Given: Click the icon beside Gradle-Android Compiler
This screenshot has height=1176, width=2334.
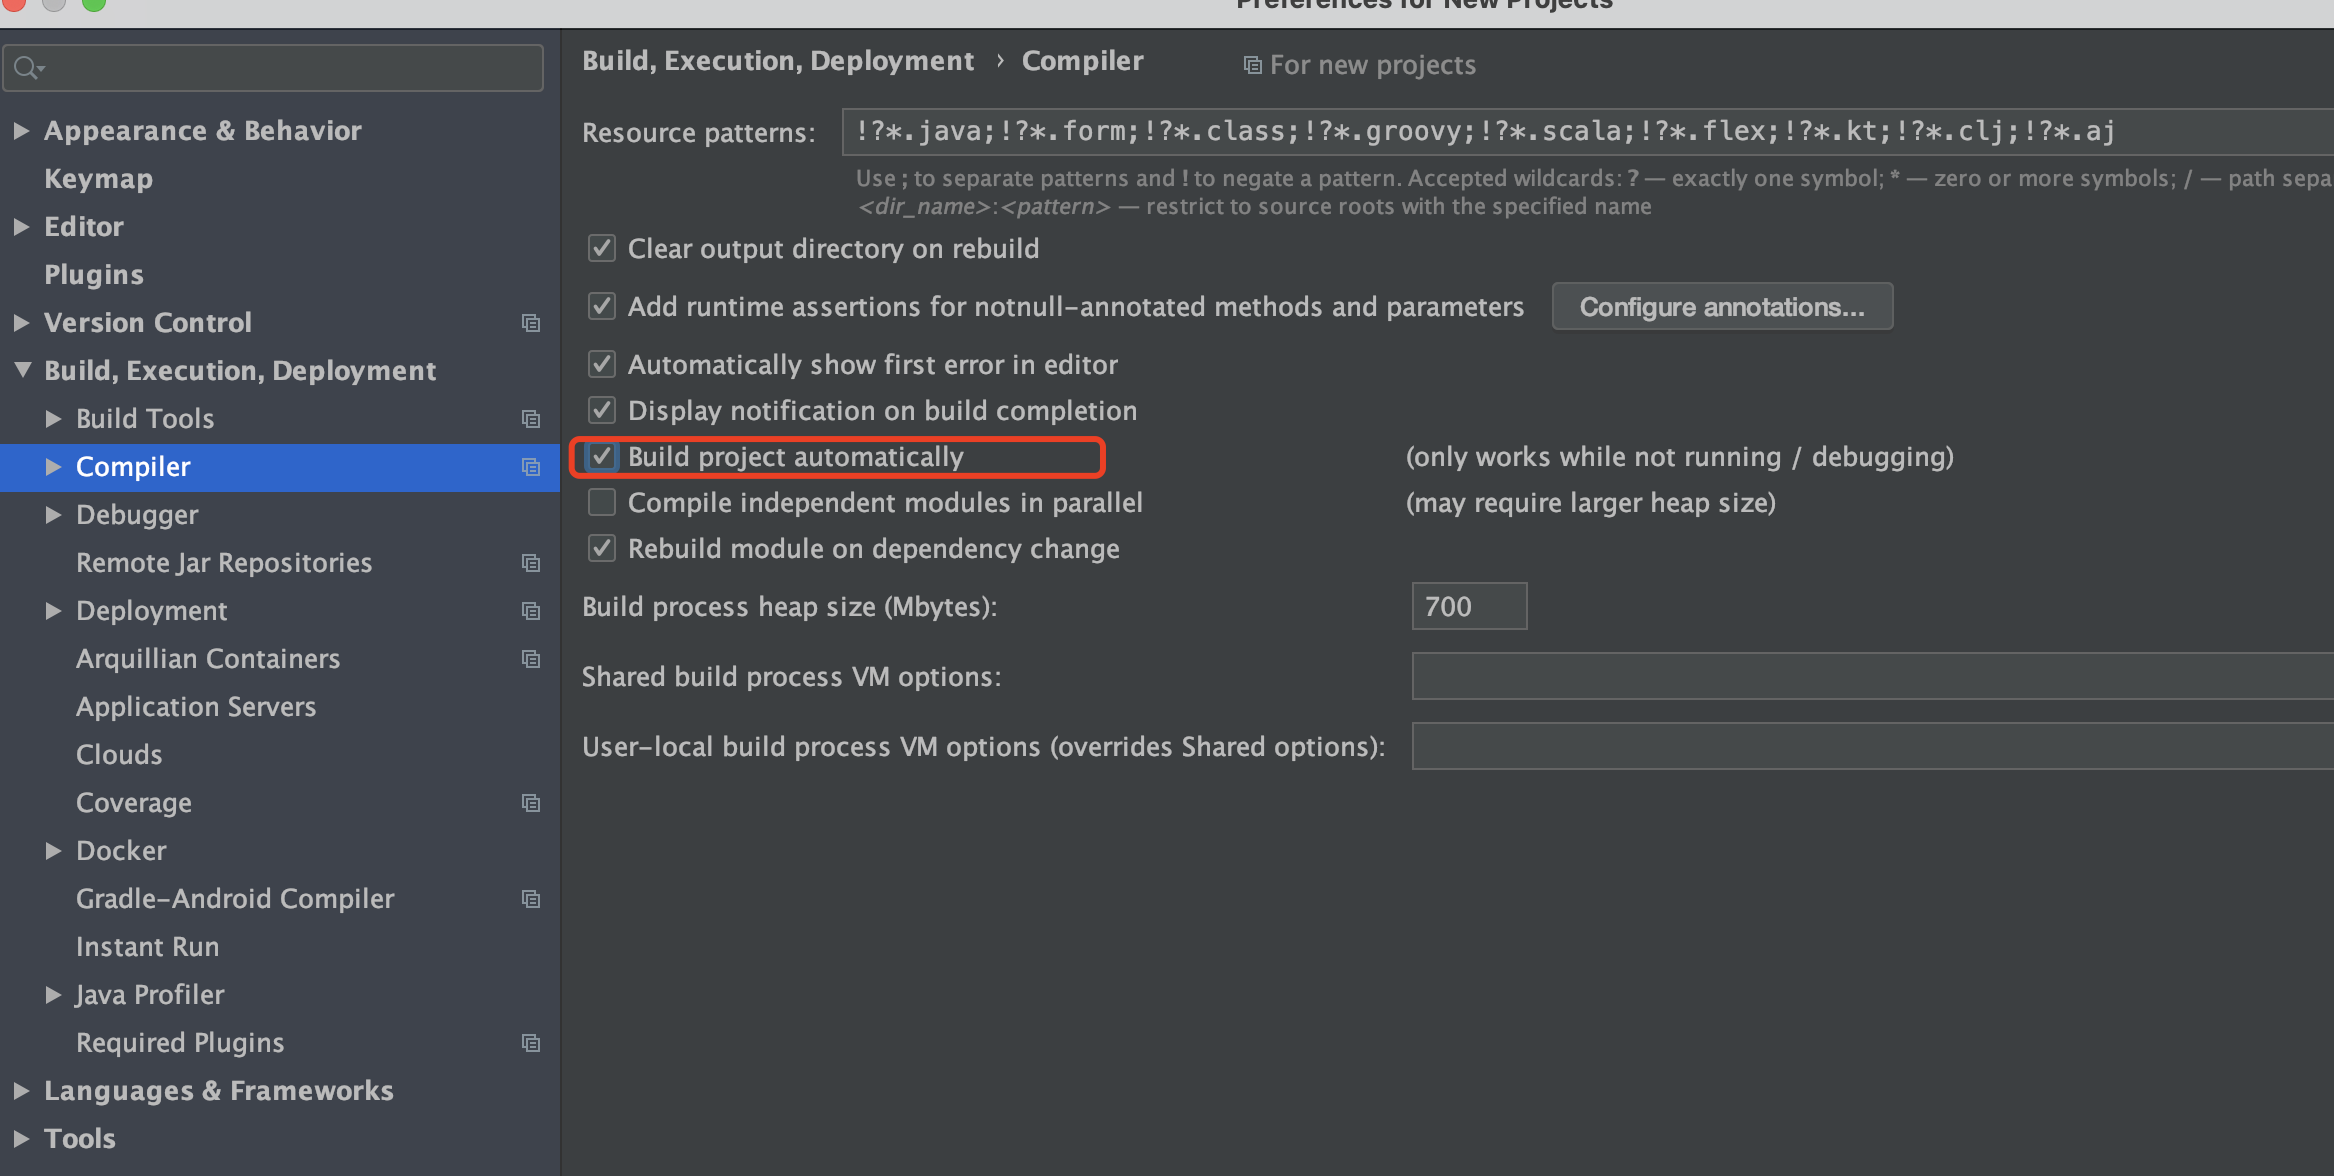Looking at the screenshot, I should (531, 899).
